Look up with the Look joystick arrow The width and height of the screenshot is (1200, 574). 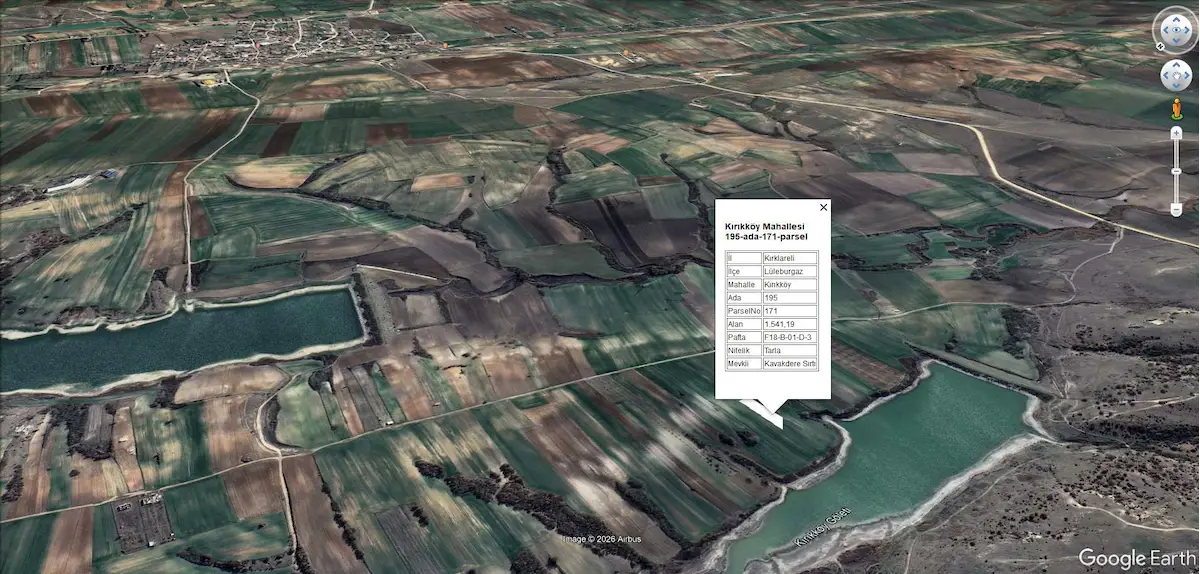coord(1176,18)
